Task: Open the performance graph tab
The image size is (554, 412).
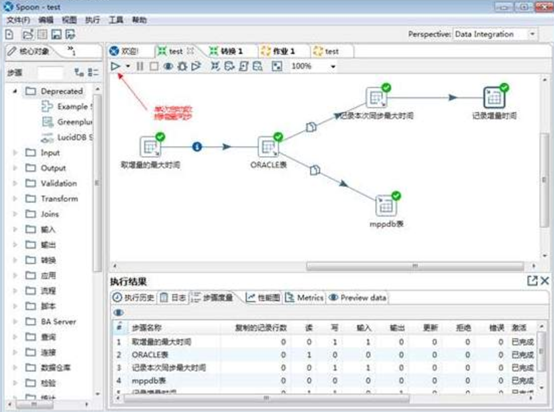Action: [x=263, y=298]
